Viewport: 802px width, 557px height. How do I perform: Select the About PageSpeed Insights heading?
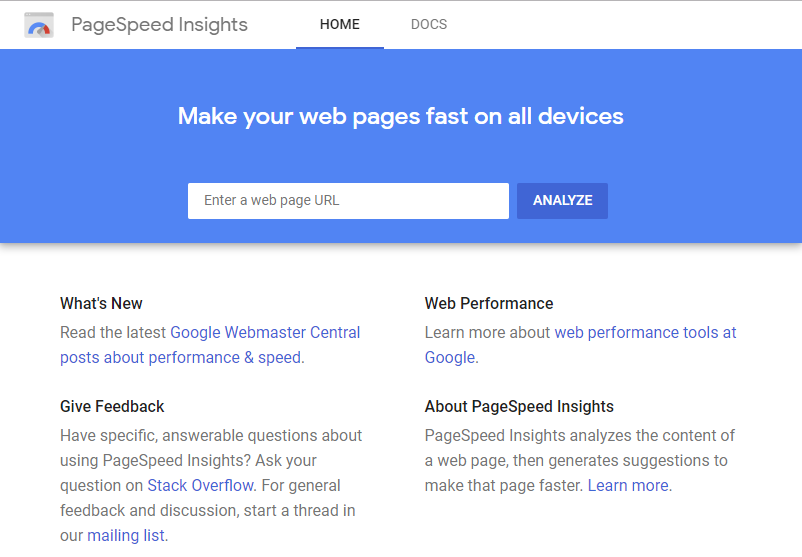tap(519, 406)
